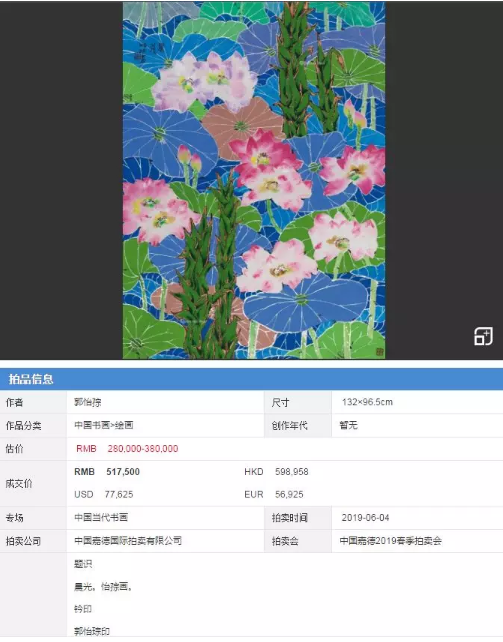Screen dimensions: 503x642
Task: Click the 拍卖公司 label cell
Action: coord(33,541)
